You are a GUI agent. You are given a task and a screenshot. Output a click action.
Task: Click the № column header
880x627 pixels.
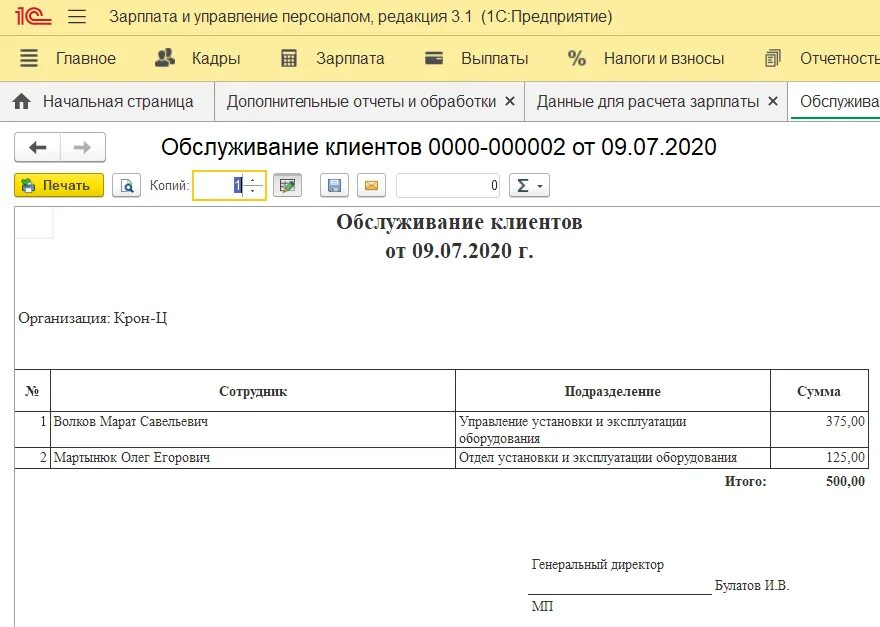33,391
